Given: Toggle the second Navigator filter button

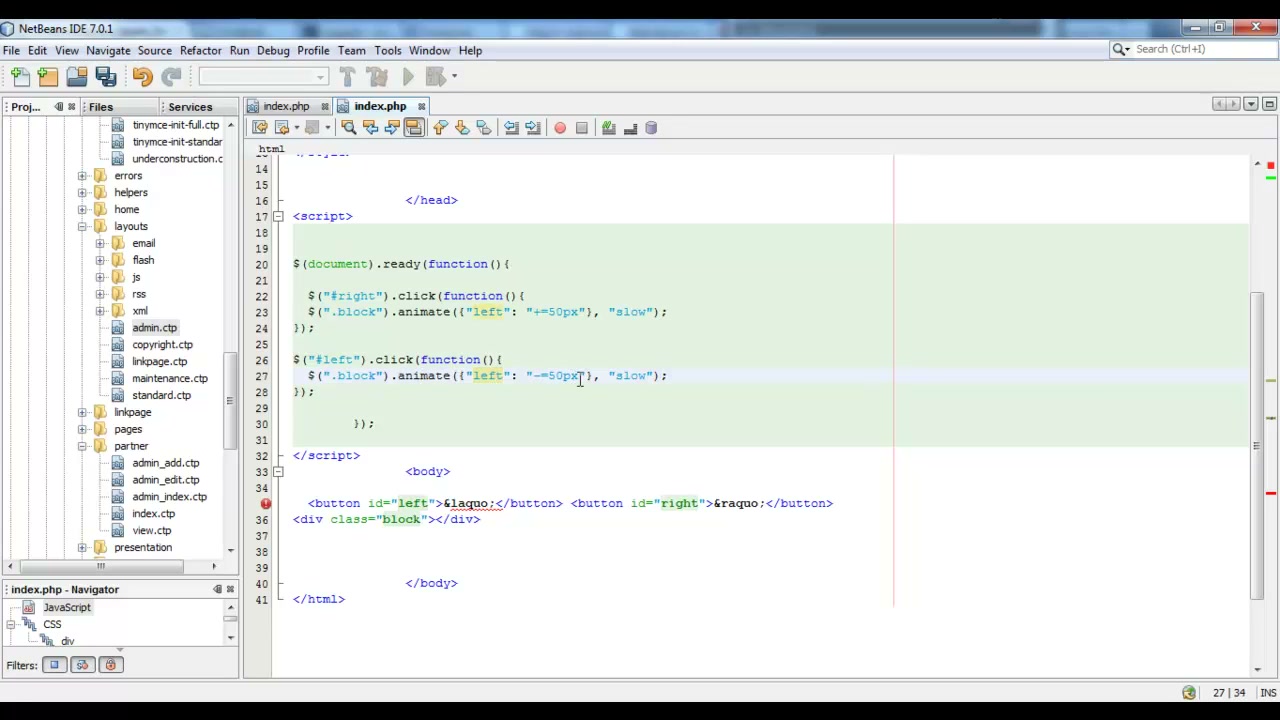Looking at the screenshot, I should point(82,665).
